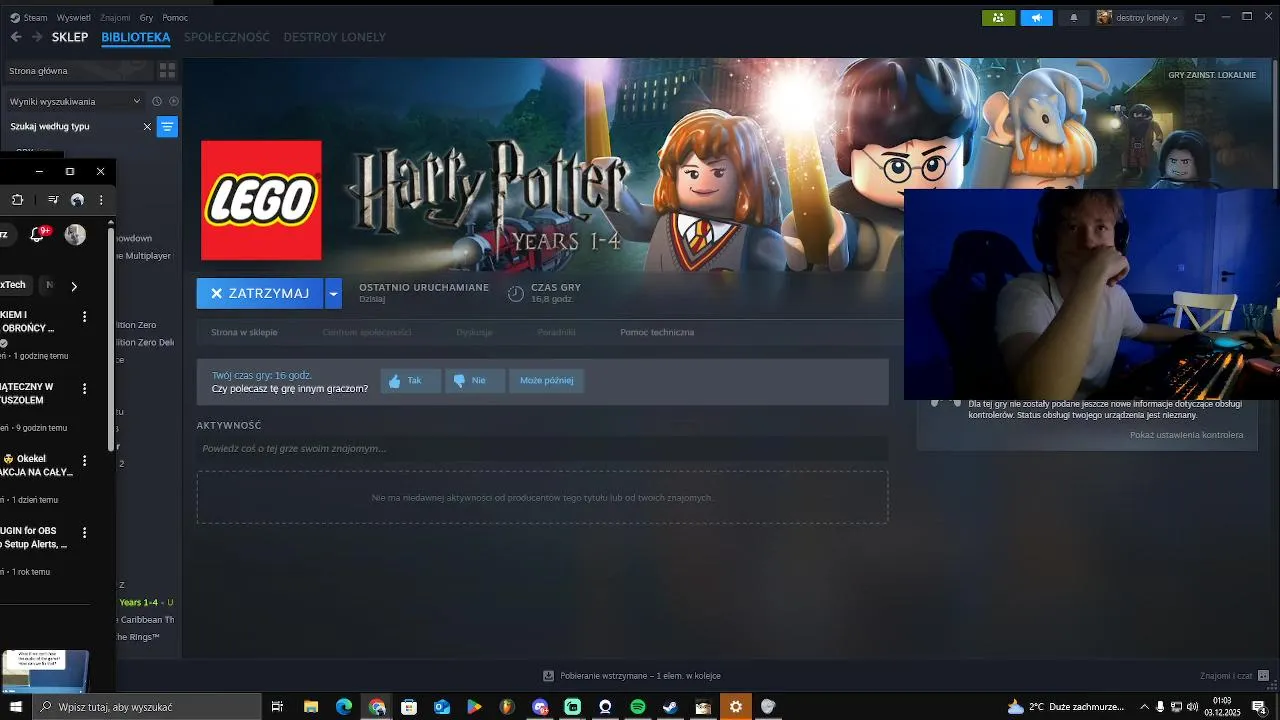Viewport: 1280px width, 720px height.
Task: Expand the dropdown arrow beside ZATRZYMAJ
Action: click(x=334, y=293)
